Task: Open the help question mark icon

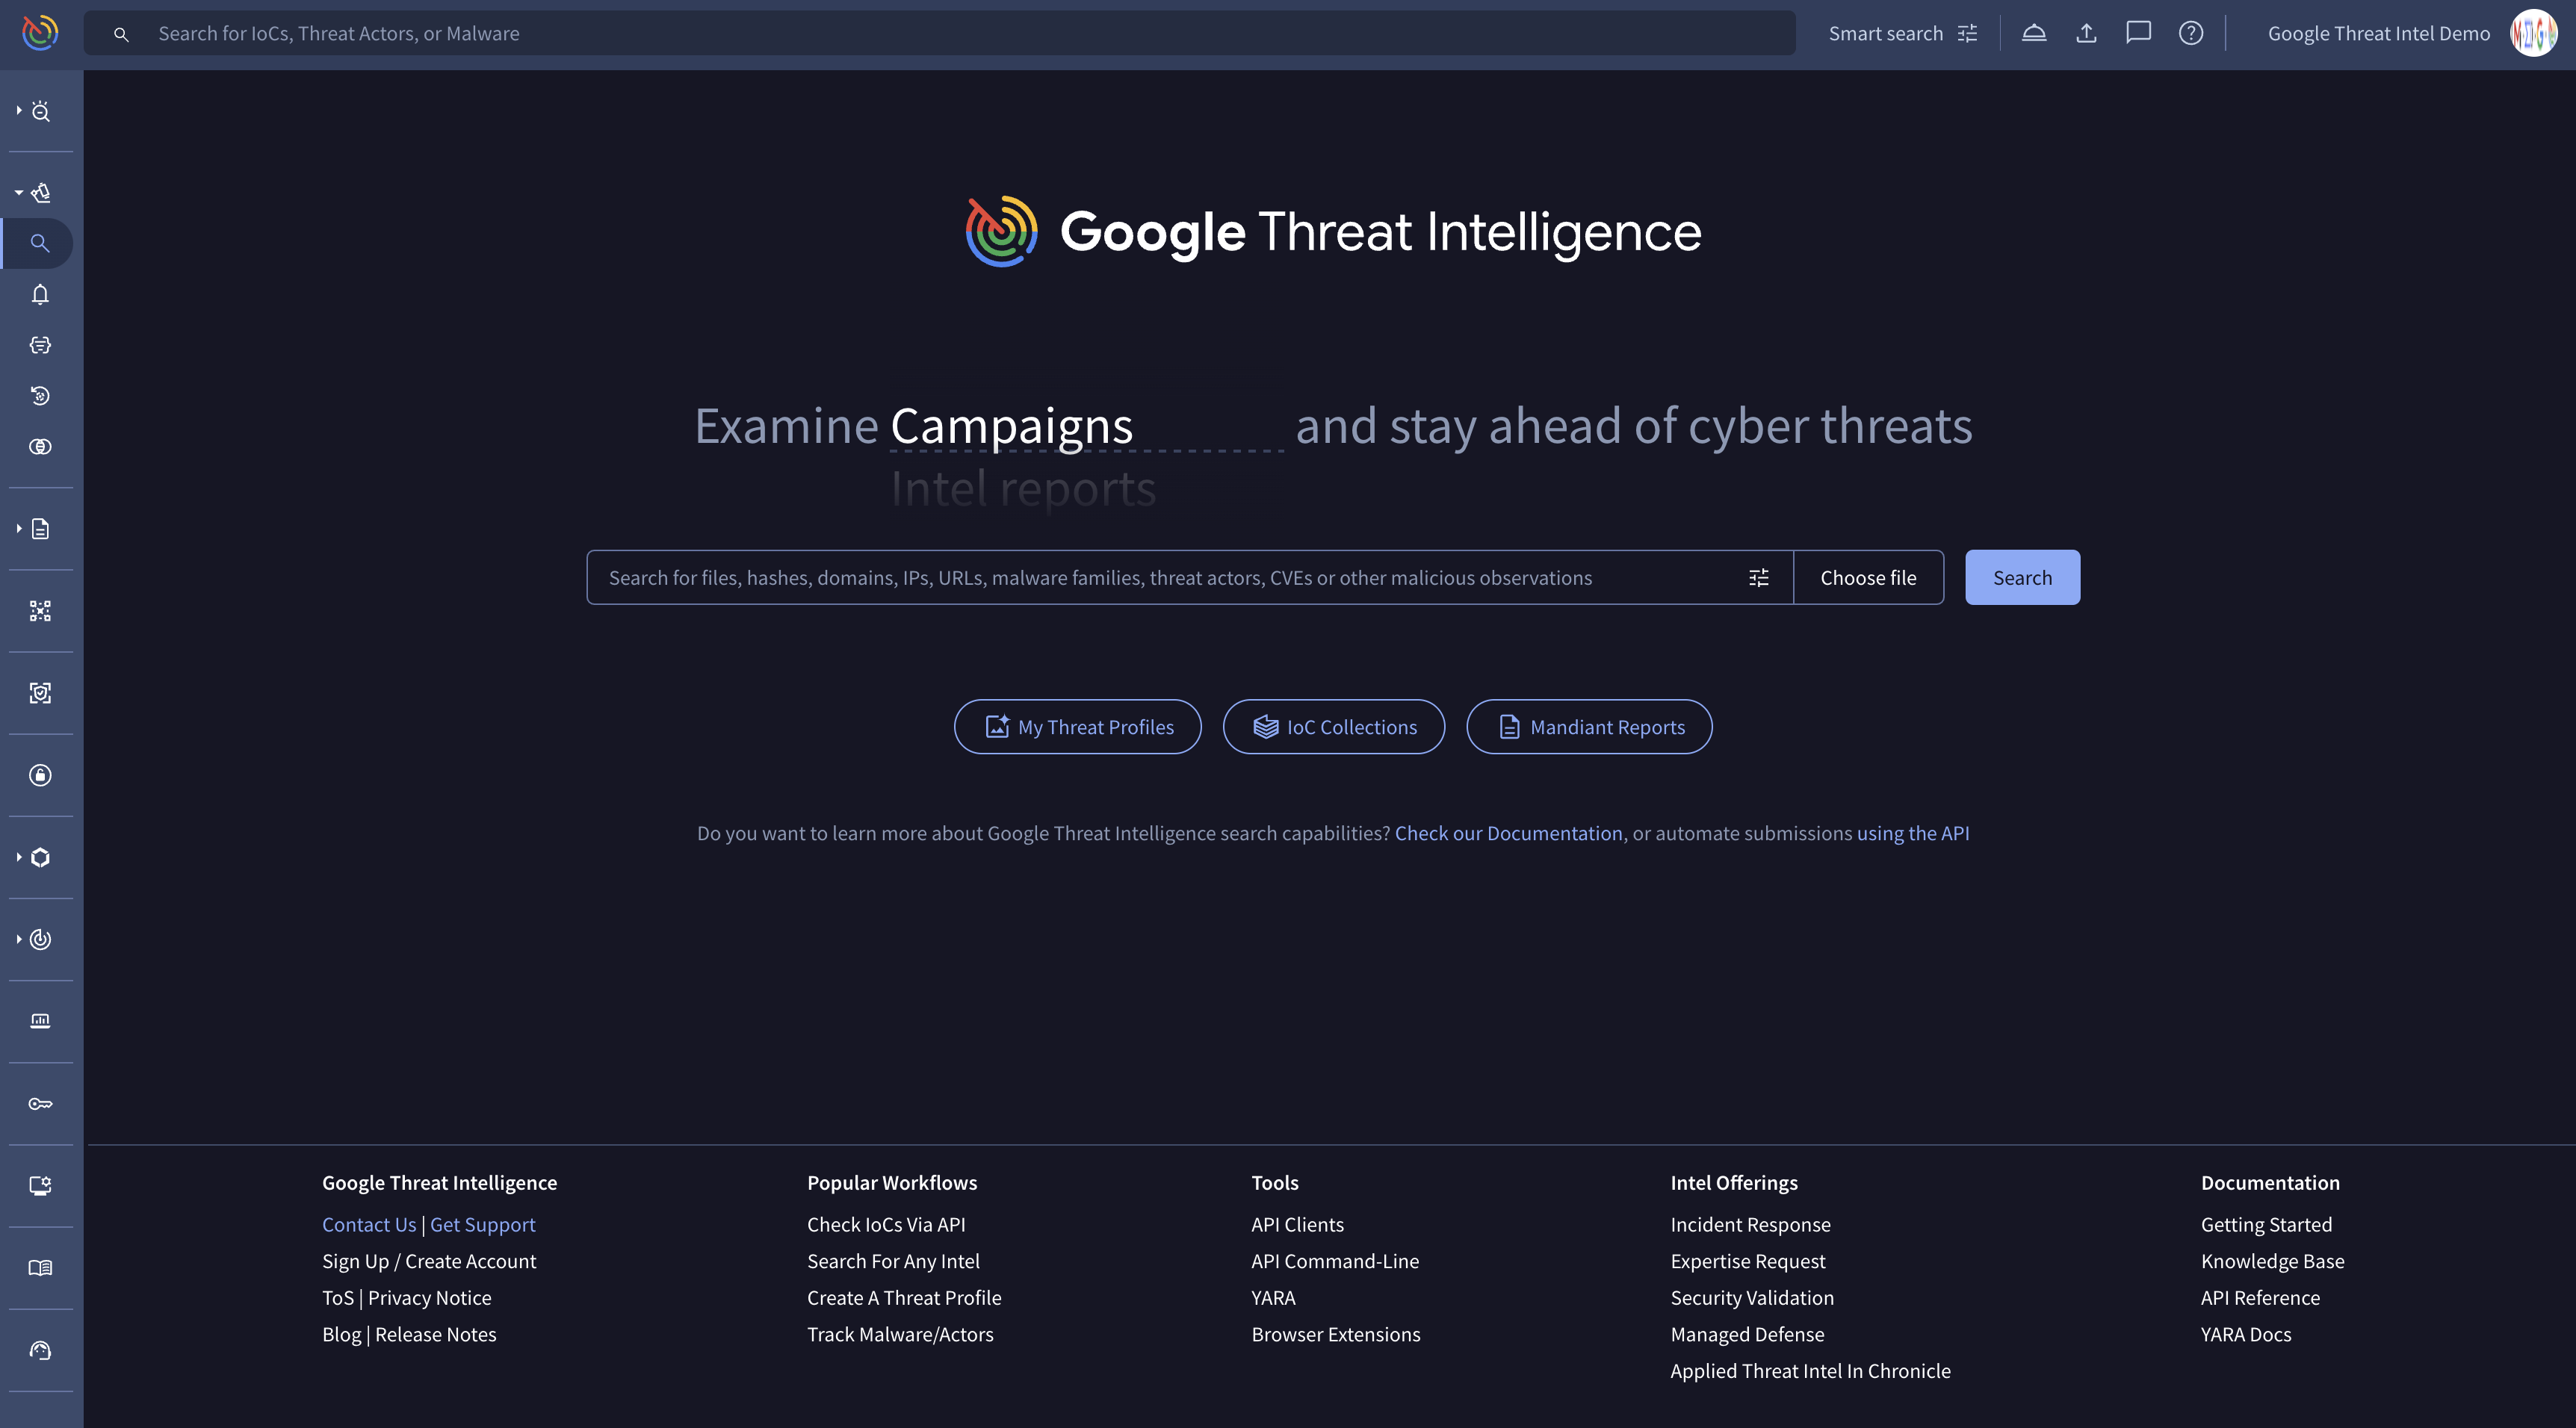Action: [x=2191, y=33]
